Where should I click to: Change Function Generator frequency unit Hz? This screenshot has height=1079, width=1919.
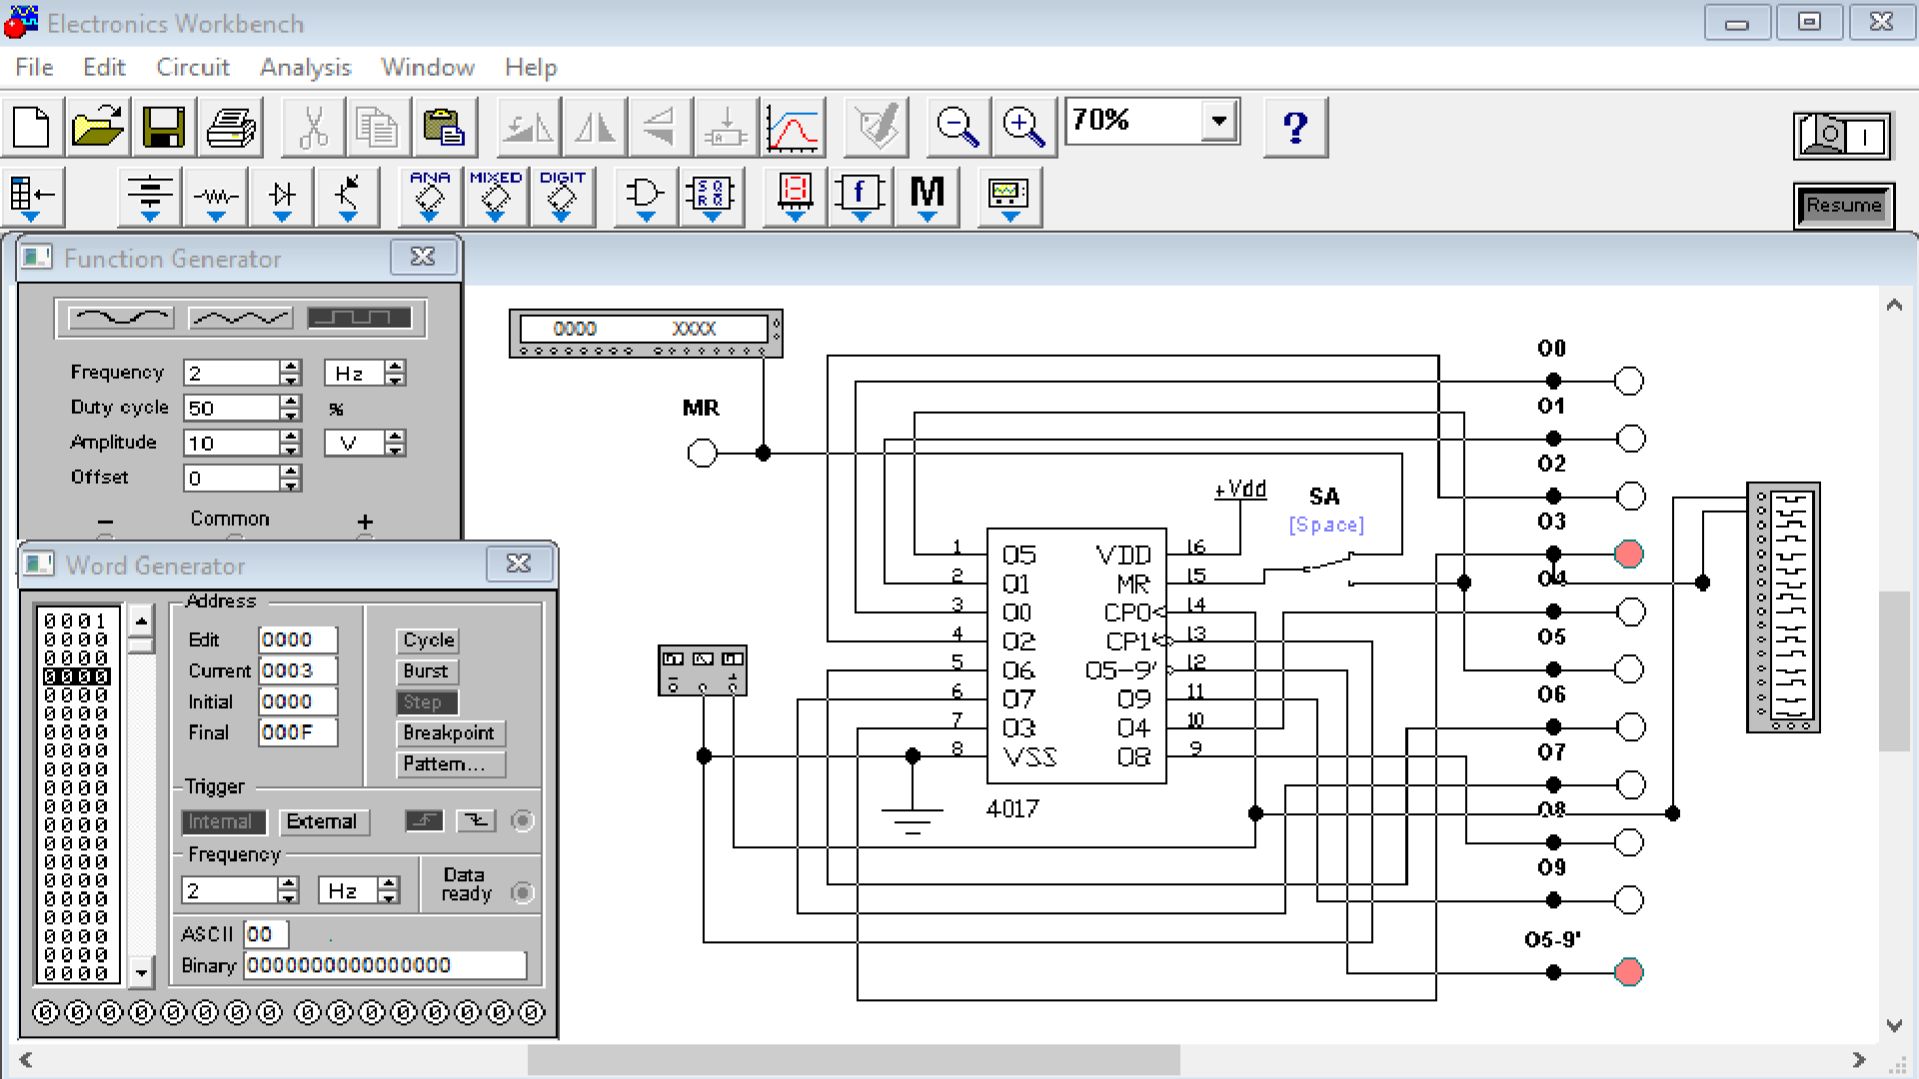point(365,373)
